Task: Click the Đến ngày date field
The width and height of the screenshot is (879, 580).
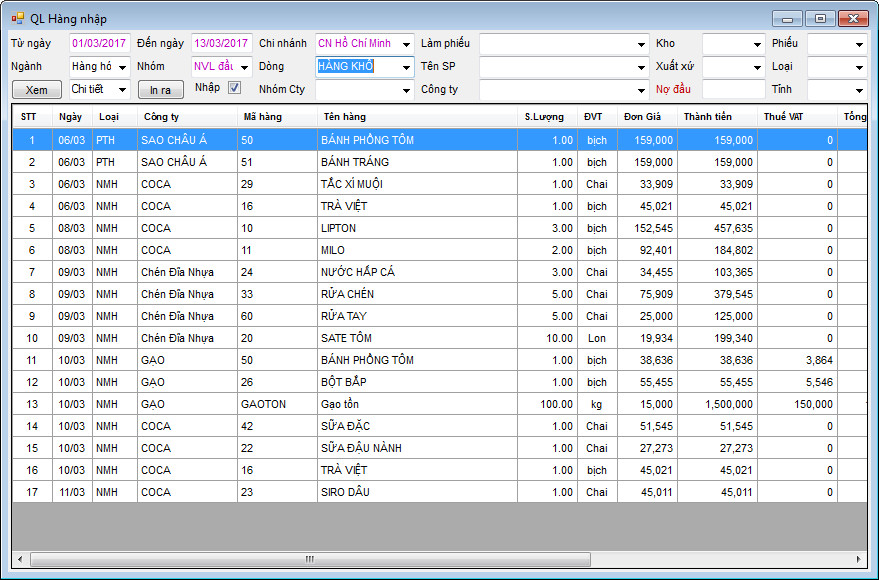Action: pyautogui.click(x=221, y=44)
